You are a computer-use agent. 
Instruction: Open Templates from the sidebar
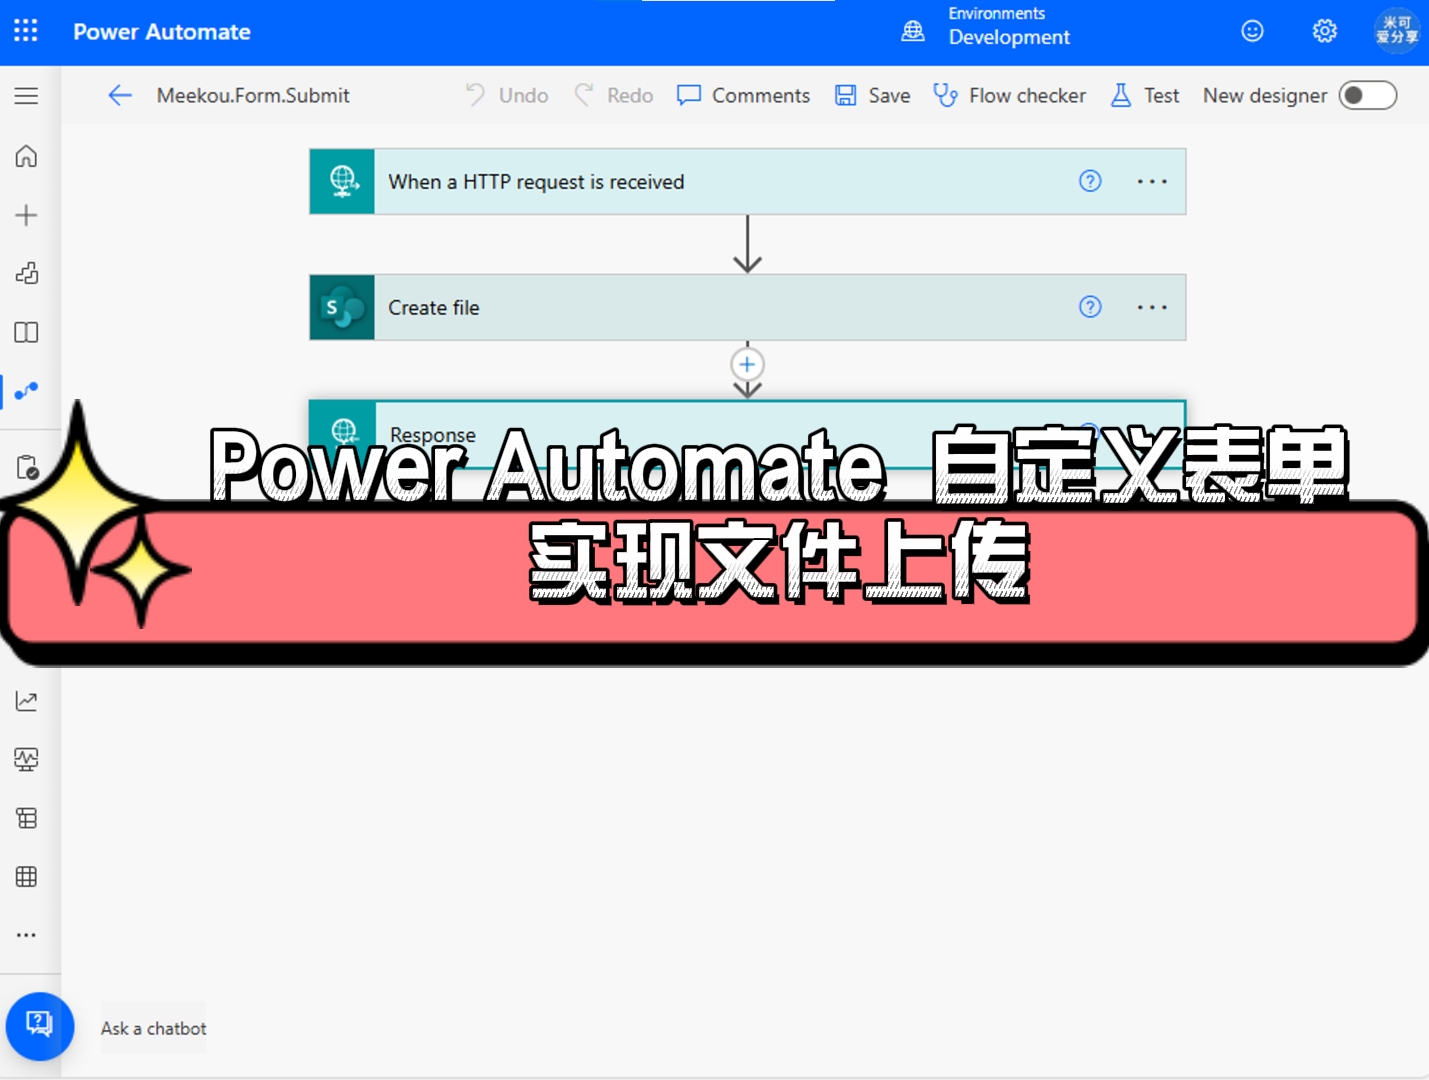pyautogui.click(x=26, y=273)
